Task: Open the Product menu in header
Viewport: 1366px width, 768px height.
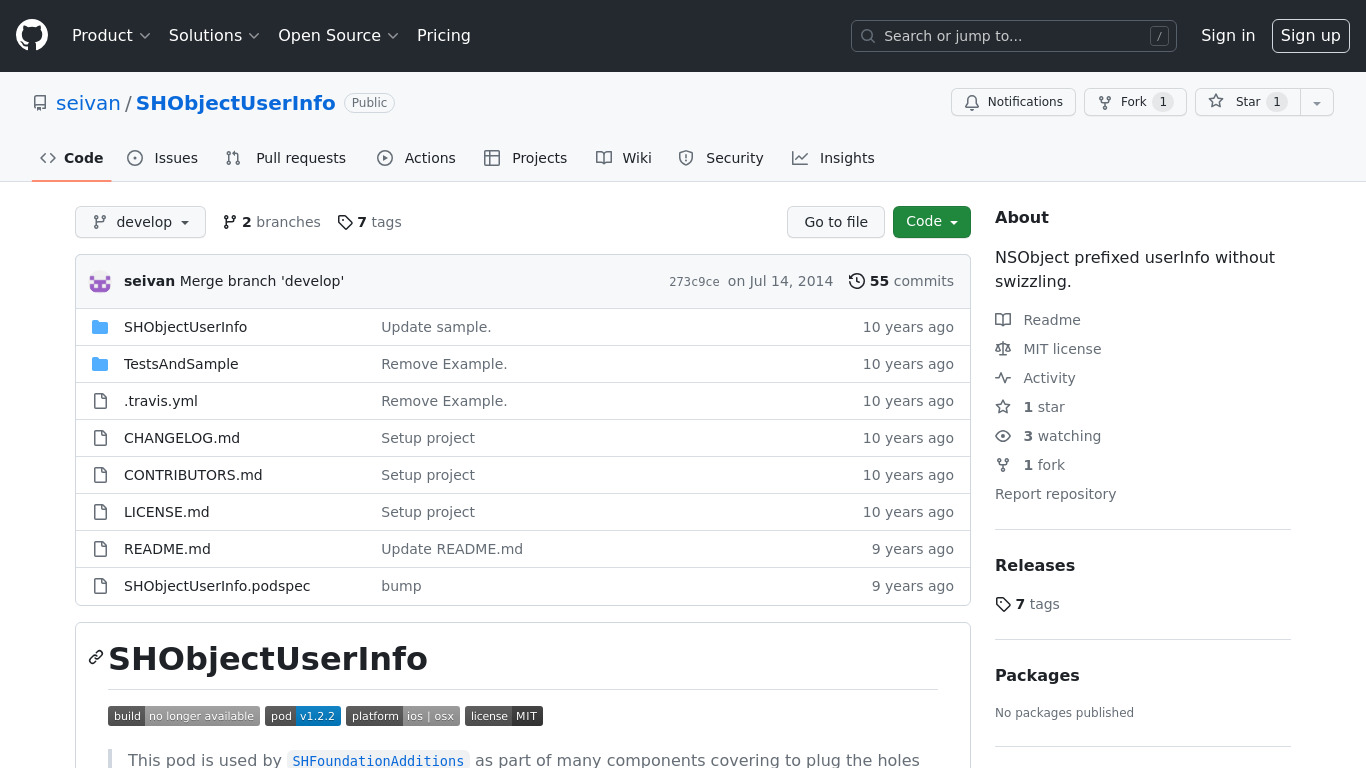Action: [111, 36]
